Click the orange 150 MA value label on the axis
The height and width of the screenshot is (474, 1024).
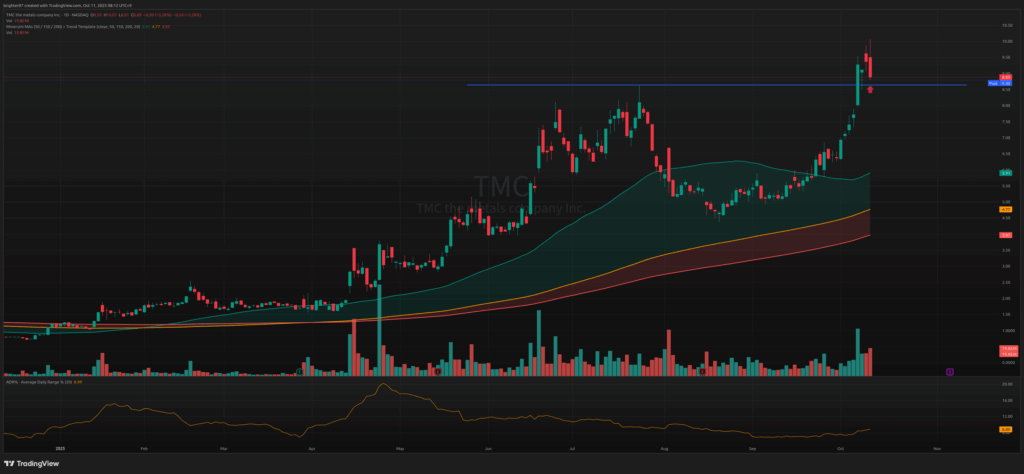click(x=1005, y=209)
